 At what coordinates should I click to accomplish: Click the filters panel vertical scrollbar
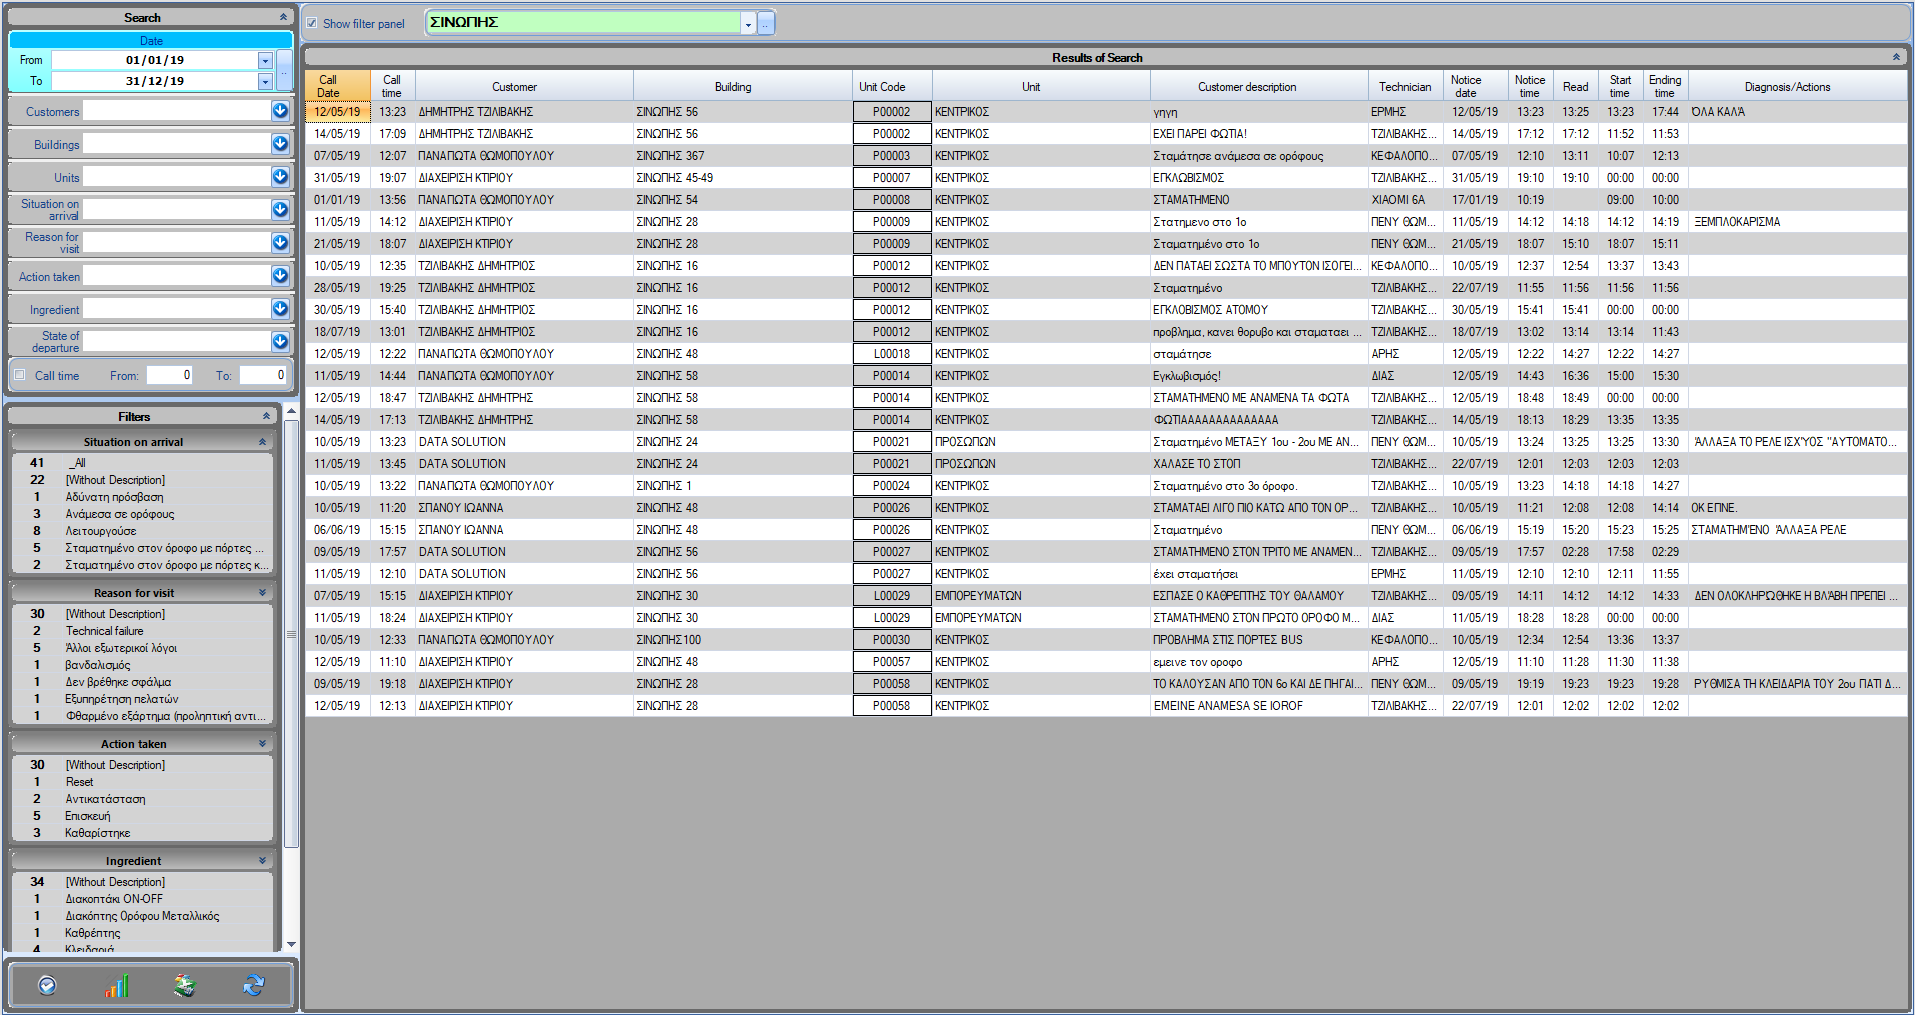(291, 632)
